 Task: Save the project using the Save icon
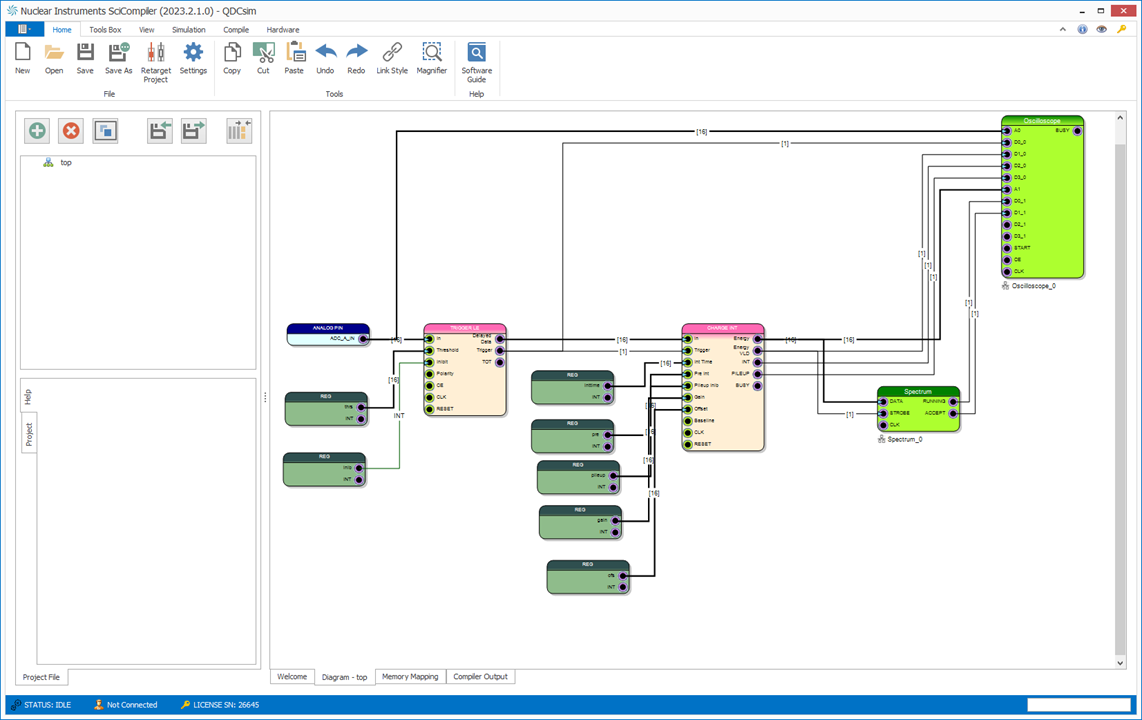[x=85, y=58]
